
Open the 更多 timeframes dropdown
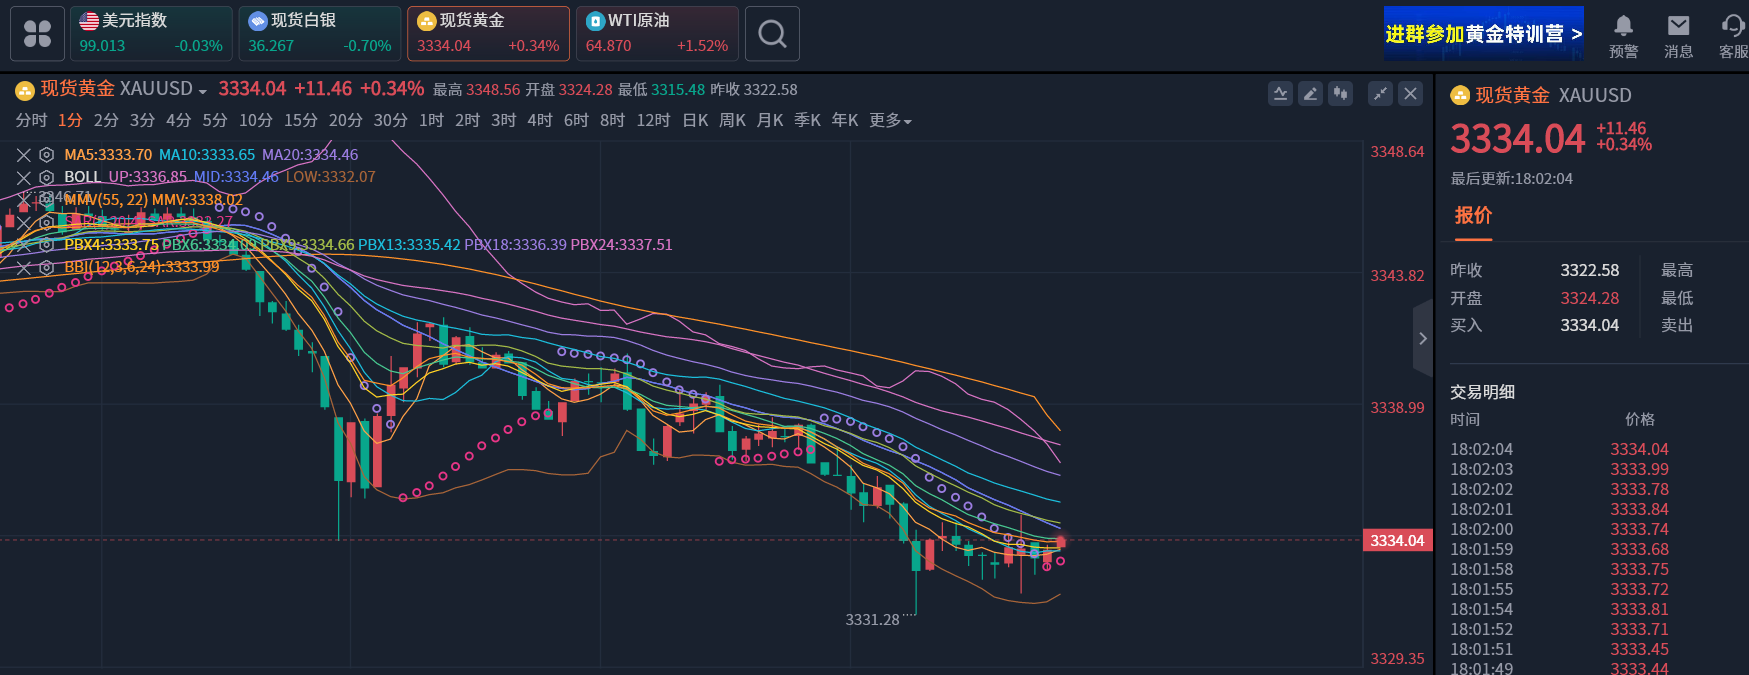(890, 121)
